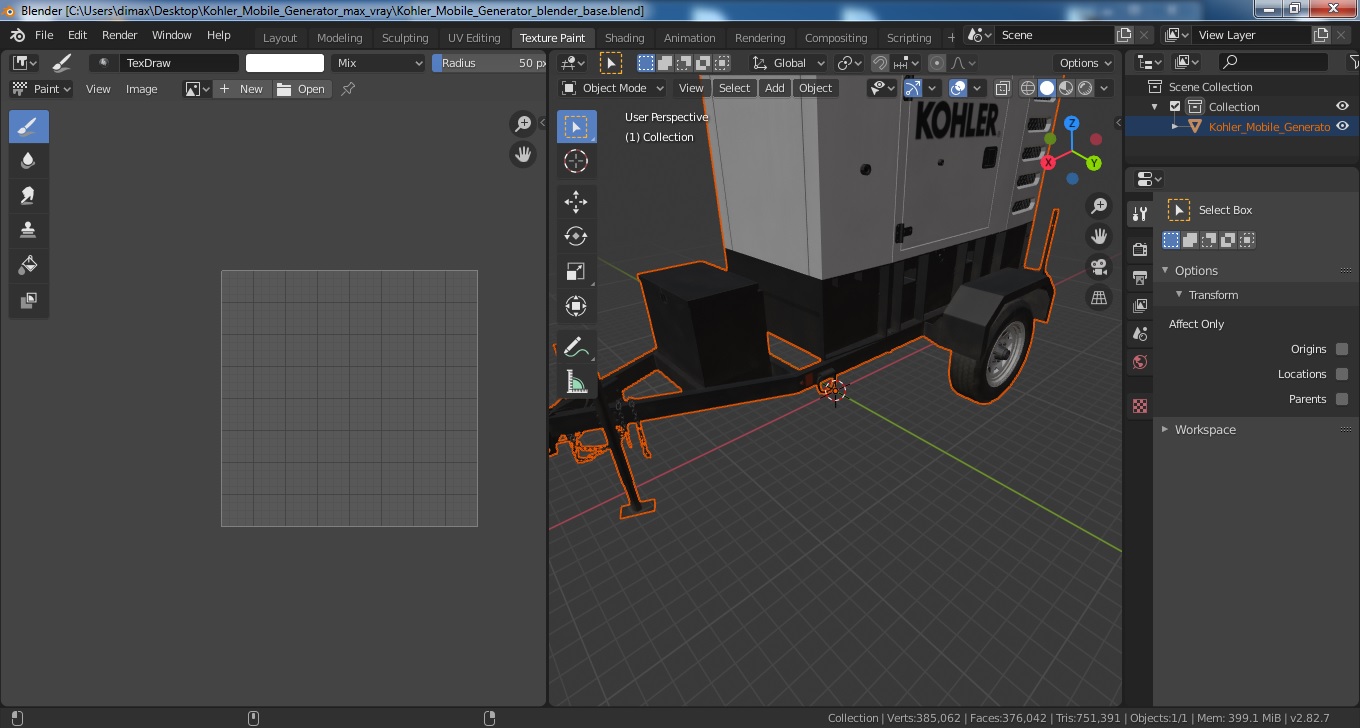The image size is (1360, 728).
Task: Expand the Workspace panel
Action: pos(1205,429)
